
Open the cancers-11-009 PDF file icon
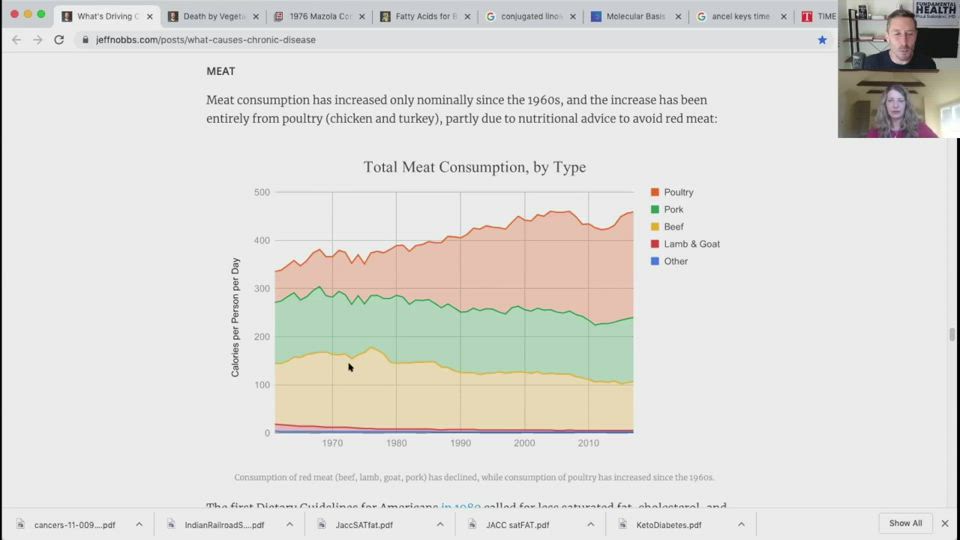point(21,524)
